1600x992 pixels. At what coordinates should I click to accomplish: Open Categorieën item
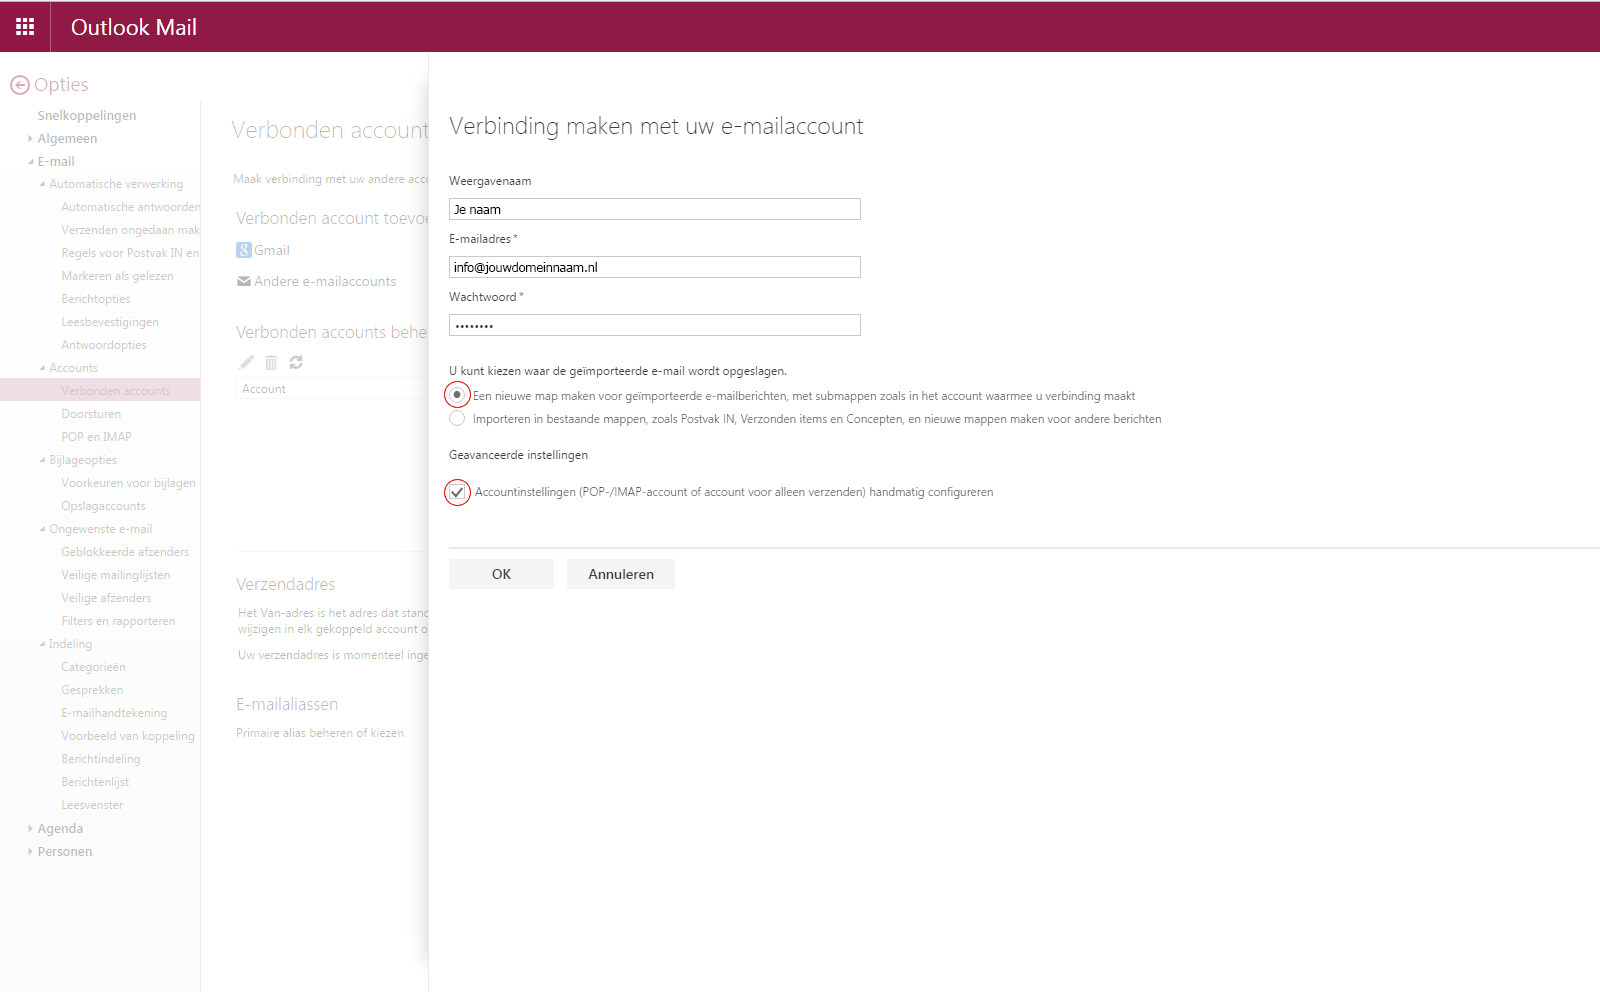pyautogui.click(x=93, y=667)
